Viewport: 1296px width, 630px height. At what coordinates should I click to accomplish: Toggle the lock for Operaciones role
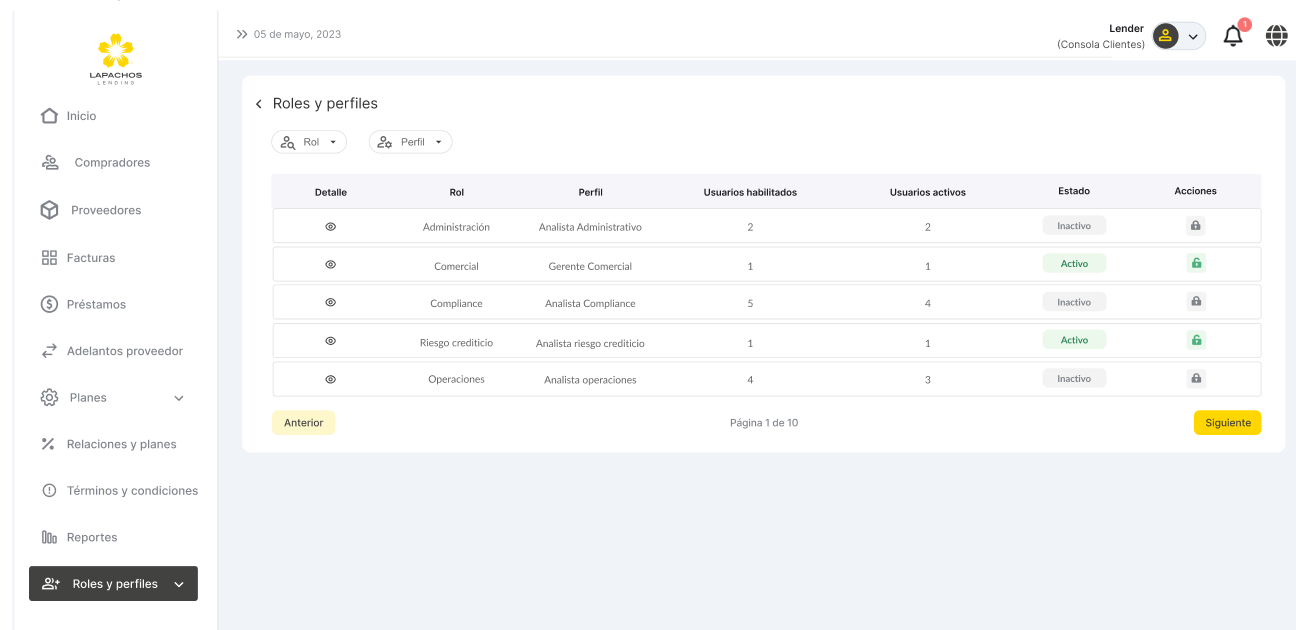[1196, 379]
